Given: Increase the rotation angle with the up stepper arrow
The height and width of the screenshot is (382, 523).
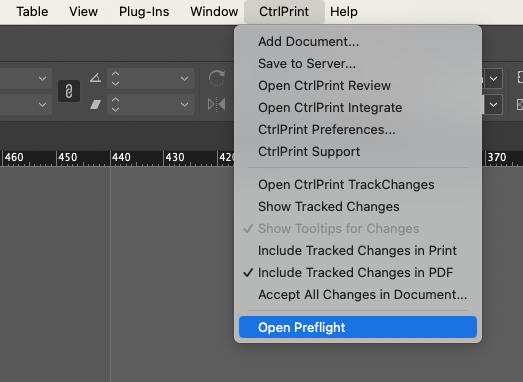Looking at the screenshot, I should pyautogui.click(x=115, y=74).
